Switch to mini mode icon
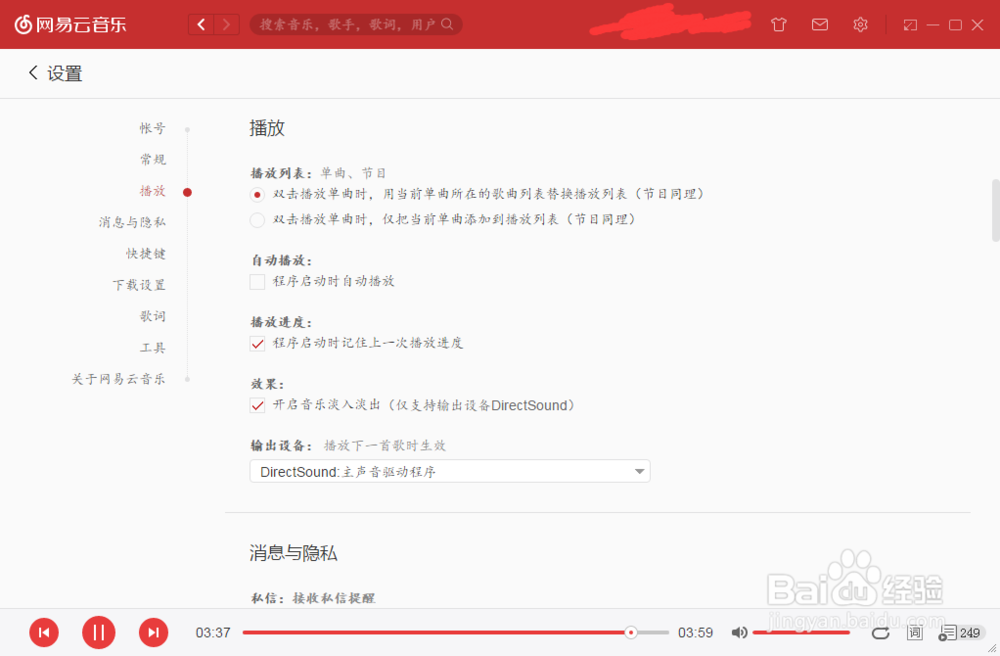 [x=910, y=25]
